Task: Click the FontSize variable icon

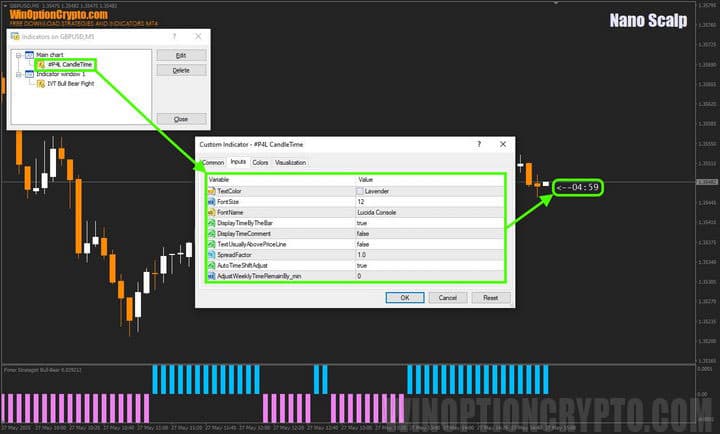Action: [x=211, y=201]
